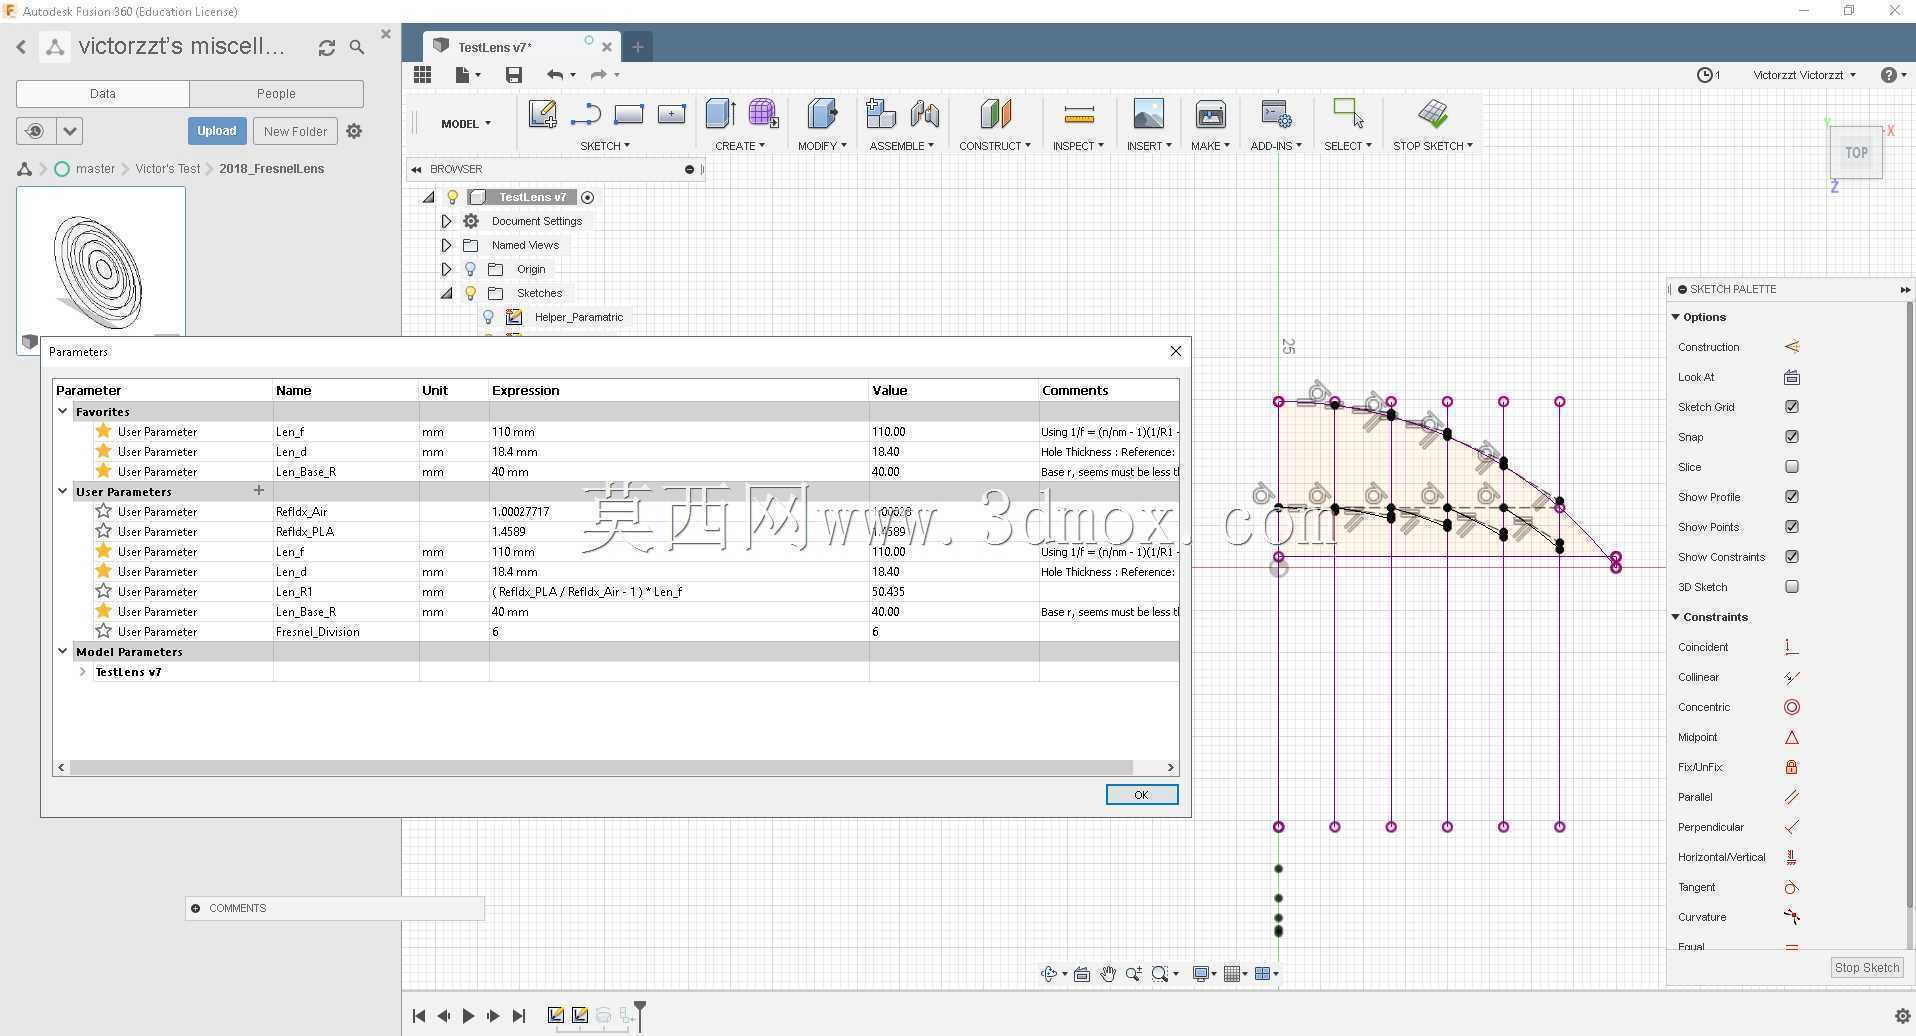Image resolution: width=1916 pixels, height=1036 pixels.
Task: Click the New Component assemble icon
Action: click(880, 114)
